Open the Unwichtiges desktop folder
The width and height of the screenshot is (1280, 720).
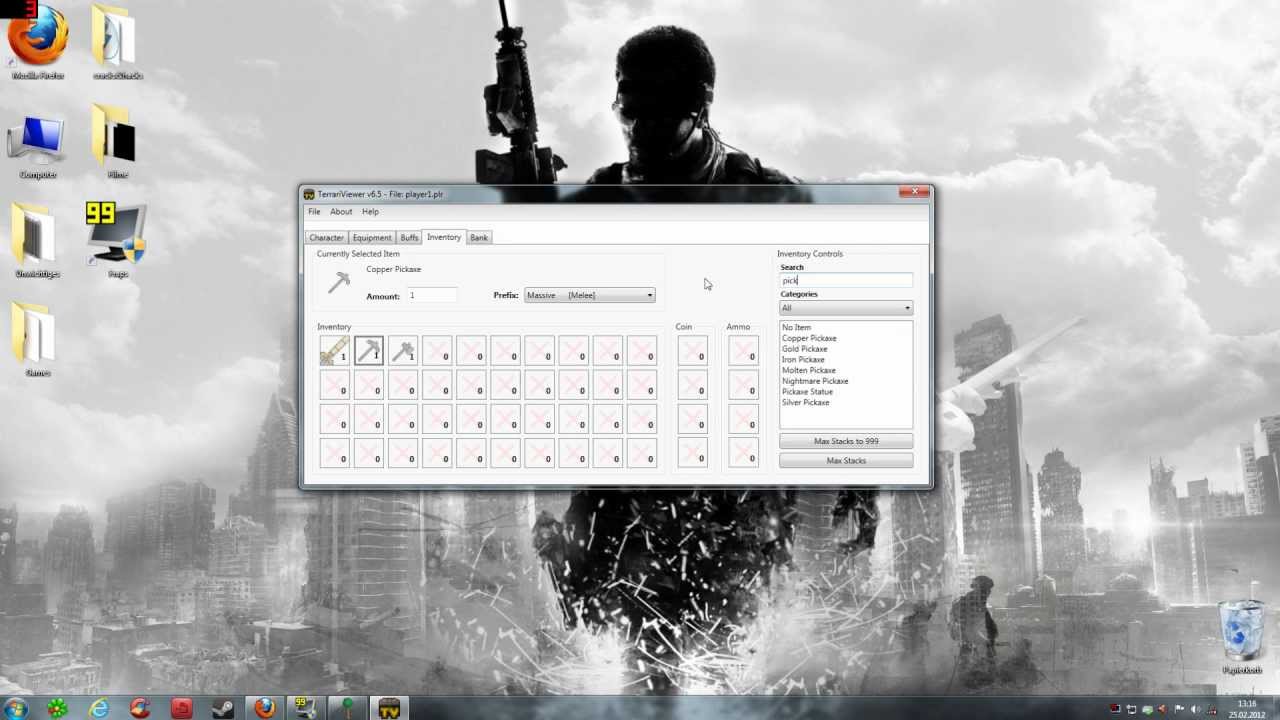pos(37,240)
